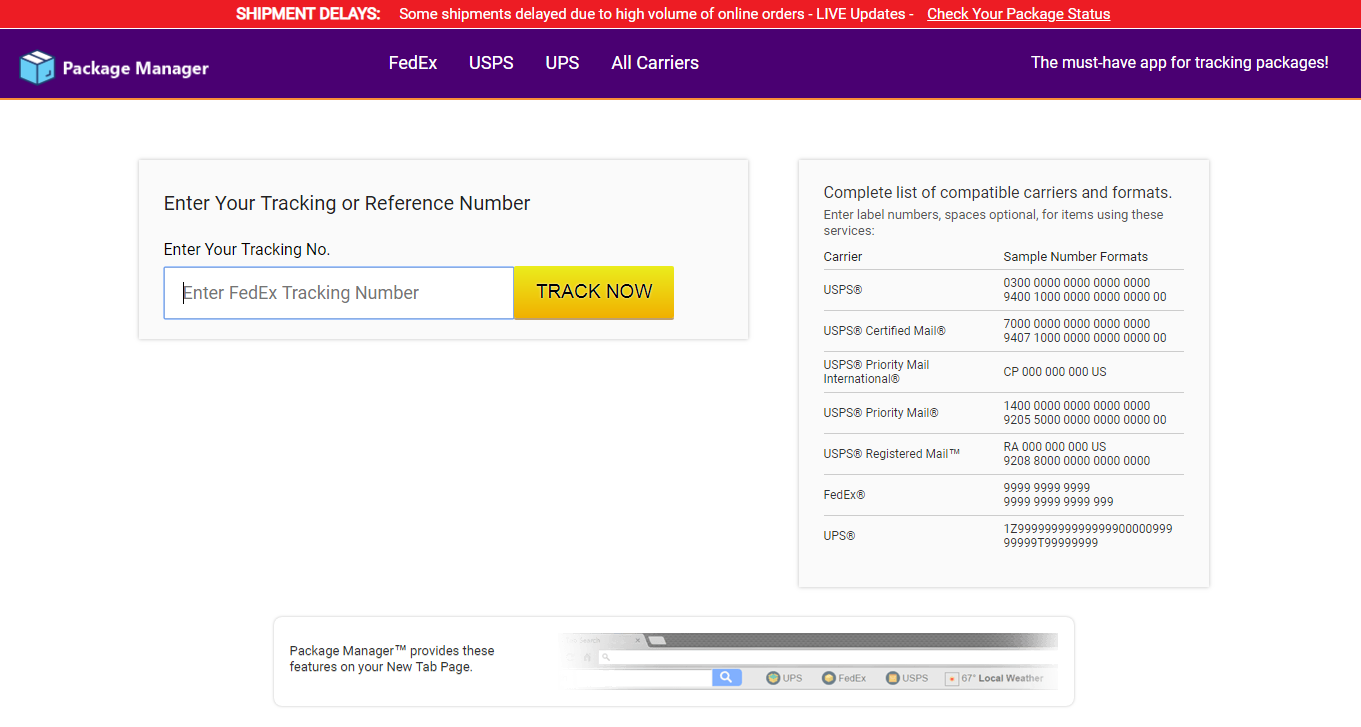Click the USPS icon in the toolbar preview
This screenshot has height=727, width=1361.
893,678
